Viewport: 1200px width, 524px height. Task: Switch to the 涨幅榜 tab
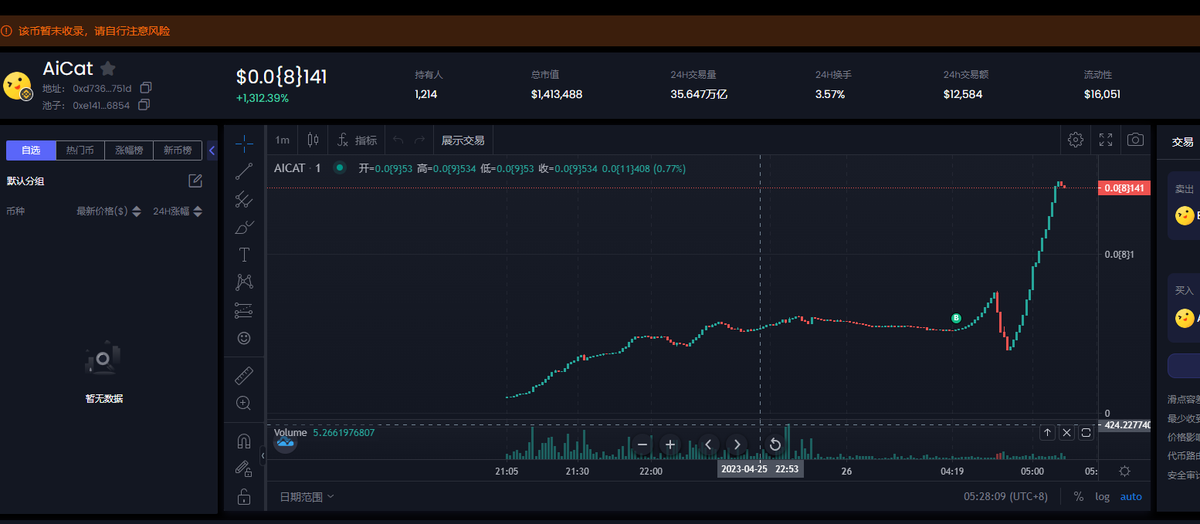(129, 150)
